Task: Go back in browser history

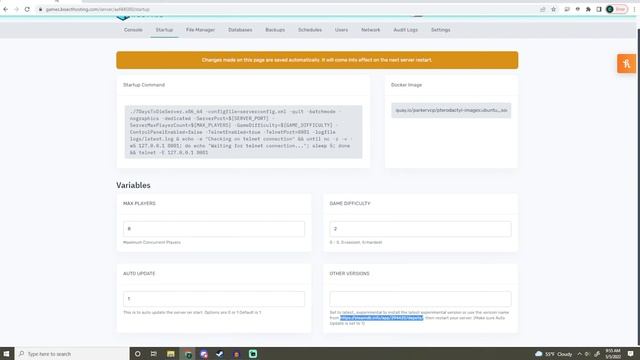Action: 5,9
